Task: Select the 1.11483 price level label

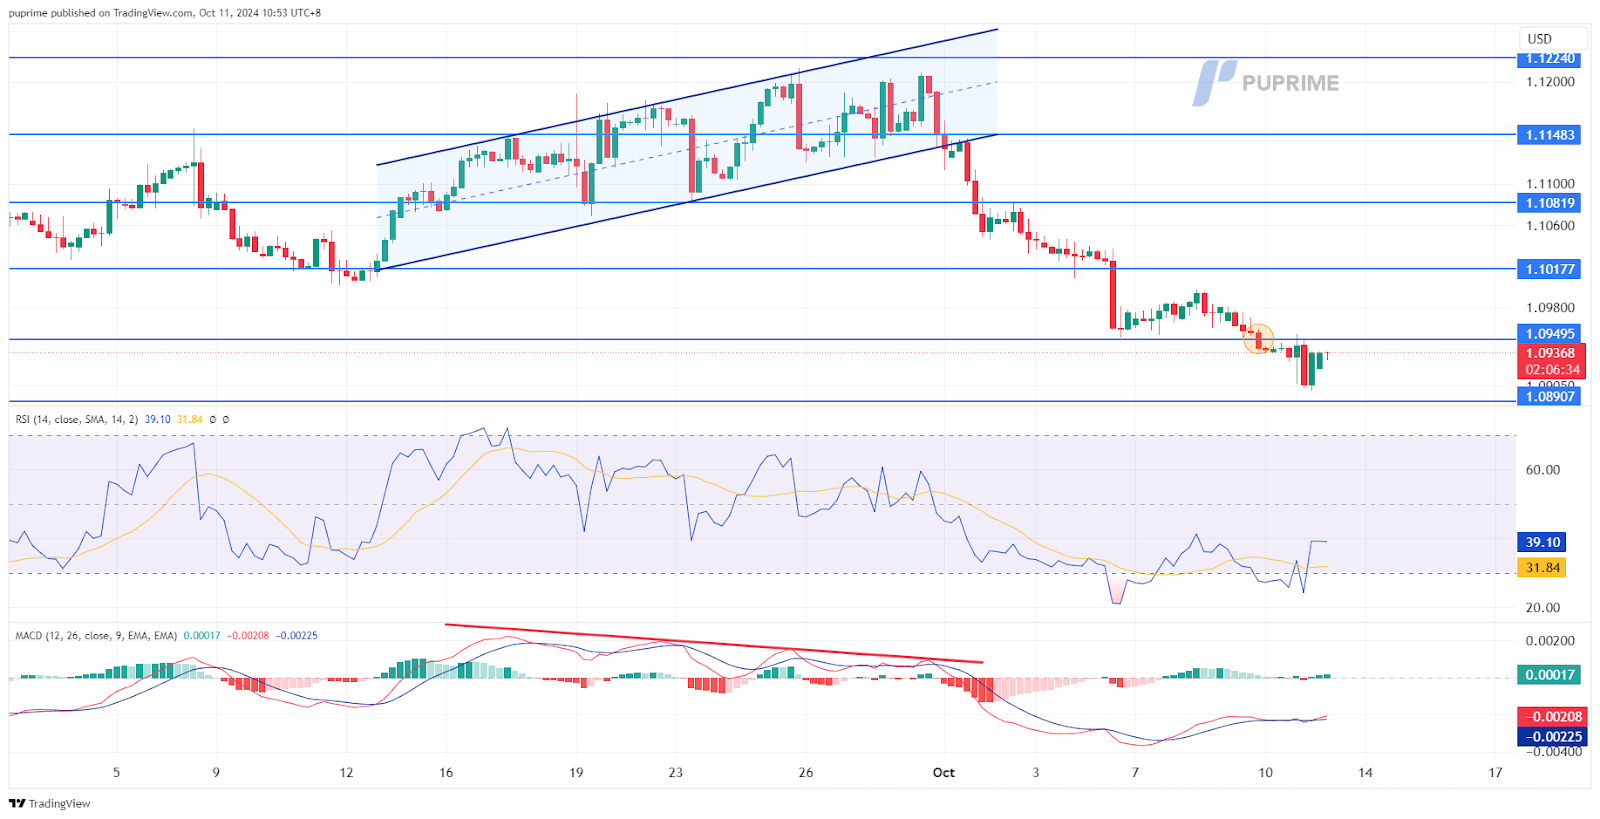Action: click(1549, 134)
